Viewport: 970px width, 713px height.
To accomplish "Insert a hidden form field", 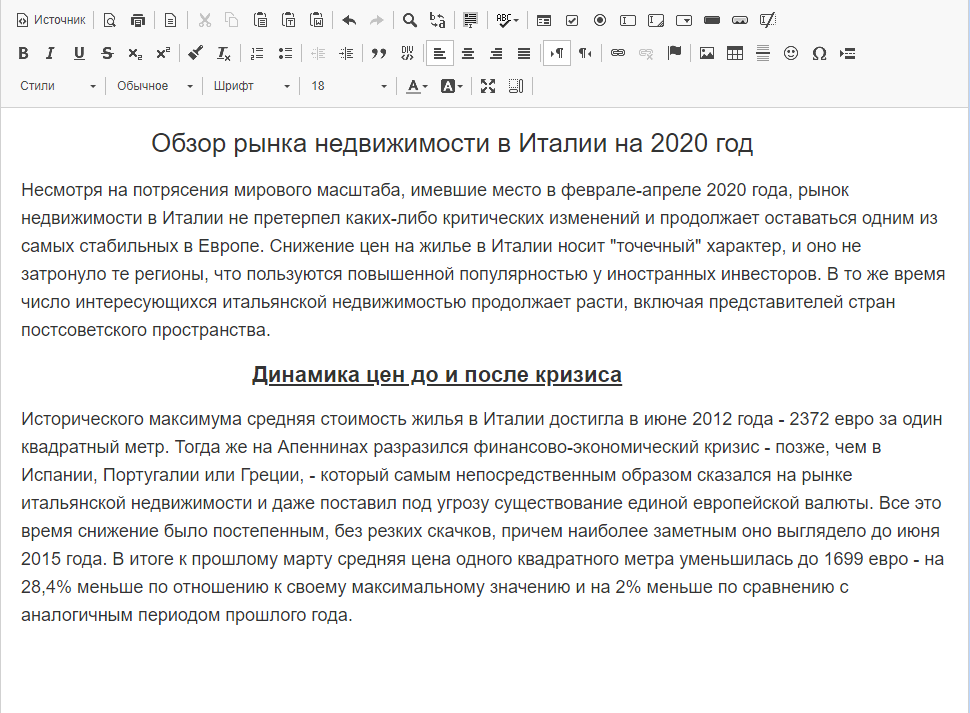I will pos(768,20).
